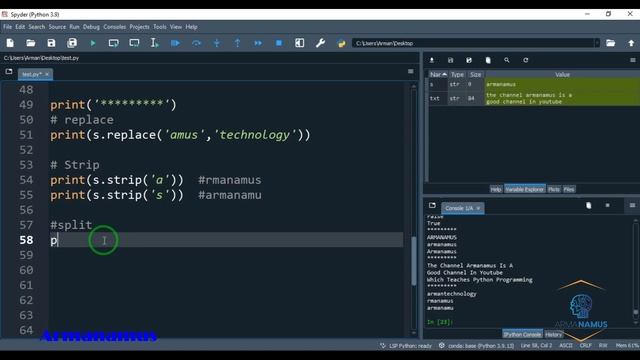Step out of function (up arrow) debugger icon
The height and width of the screenshot is (360, 640).
coord(238,43)
